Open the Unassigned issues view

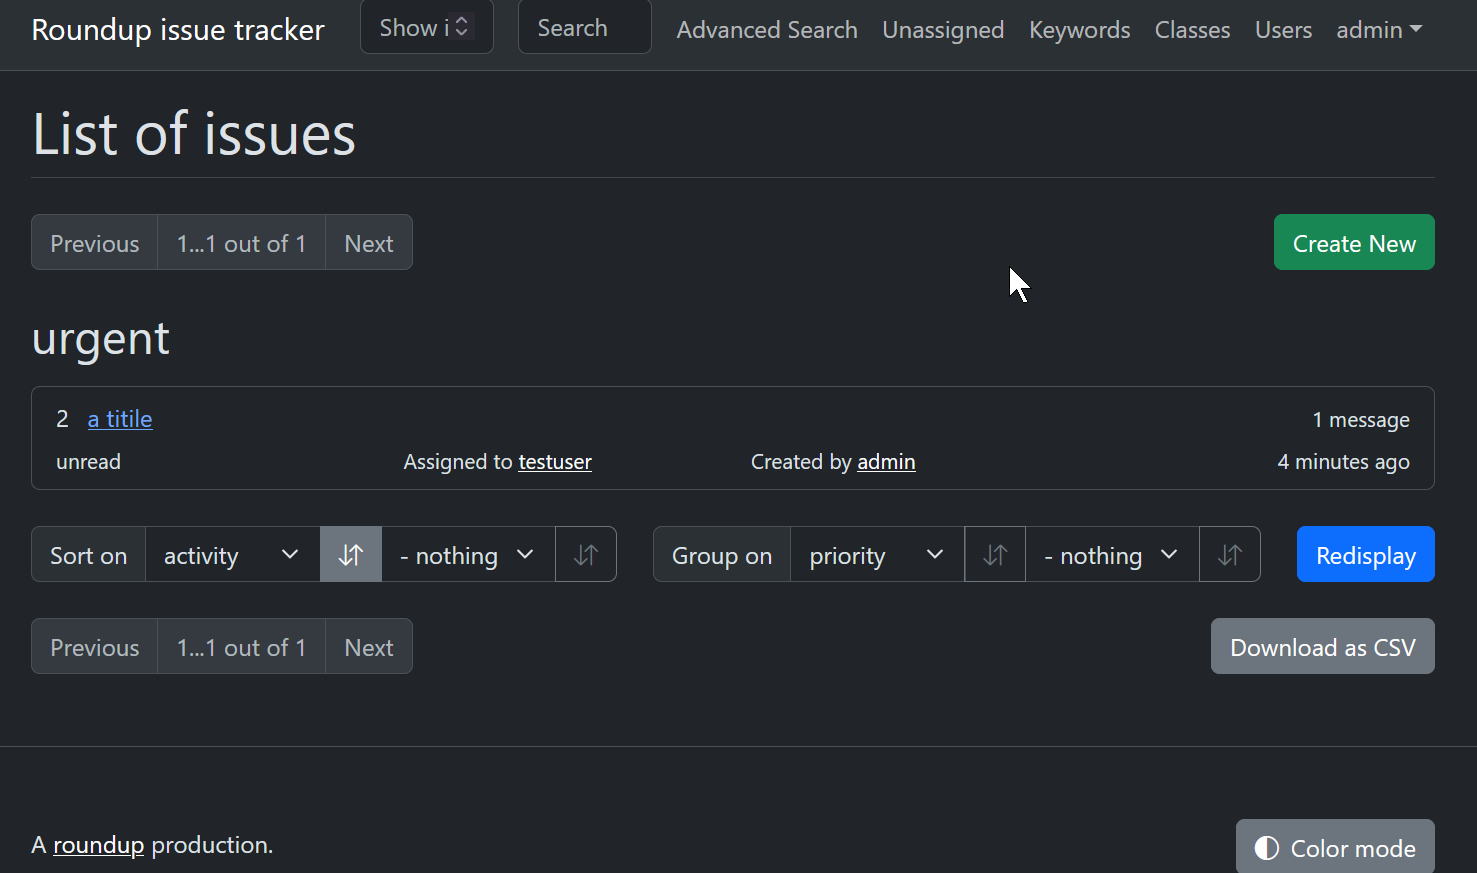942,30
